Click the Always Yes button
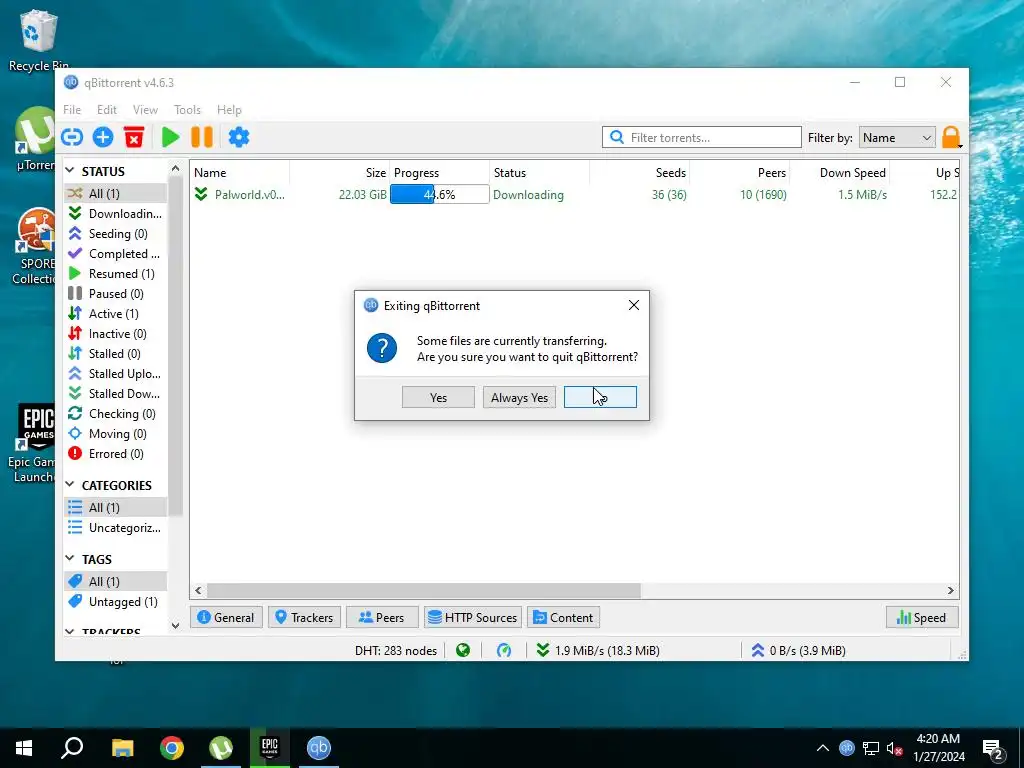This screenshot has width=1024, height=768. (519, 397)
